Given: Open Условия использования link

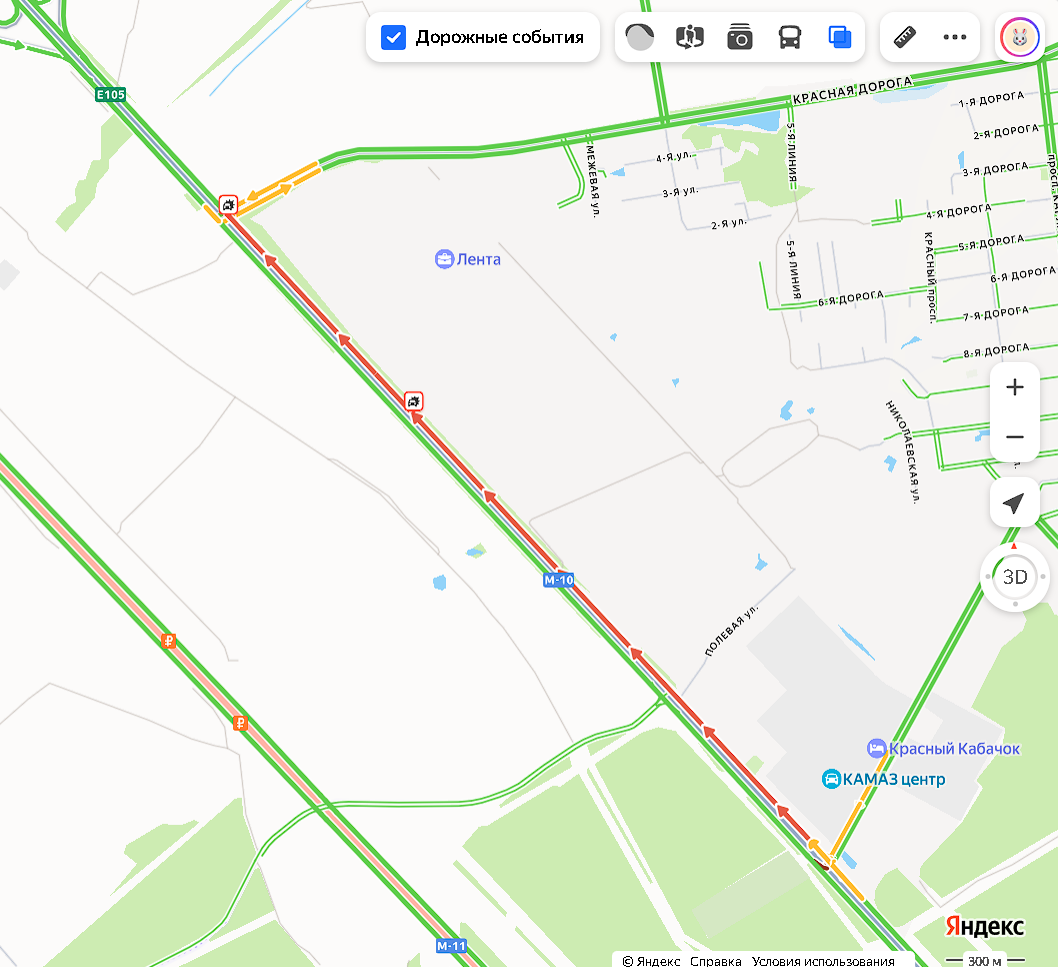Looking at the screenshot, I should click(823, 960).
